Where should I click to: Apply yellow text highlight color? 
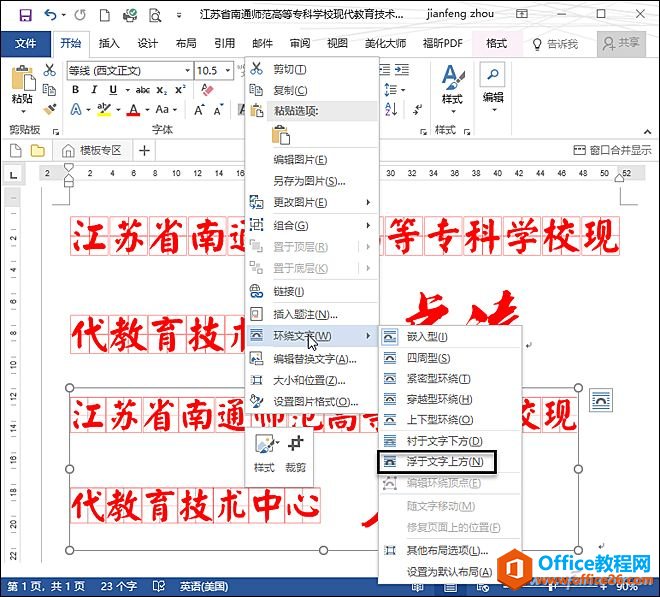click(104, 110)
